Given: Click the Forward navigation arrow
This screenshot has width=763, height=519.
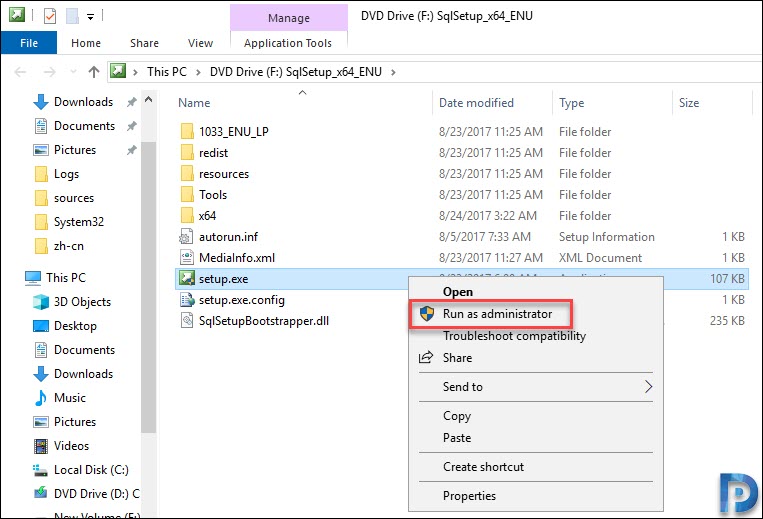Looking at the screenshot, I should (x=49, y=72).
